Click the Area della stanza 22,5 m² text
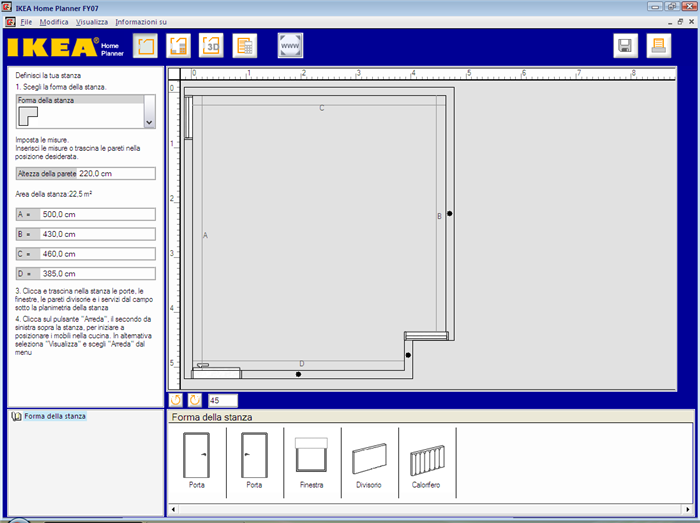This screenshot has width=700, height=523. coord(54,194)
